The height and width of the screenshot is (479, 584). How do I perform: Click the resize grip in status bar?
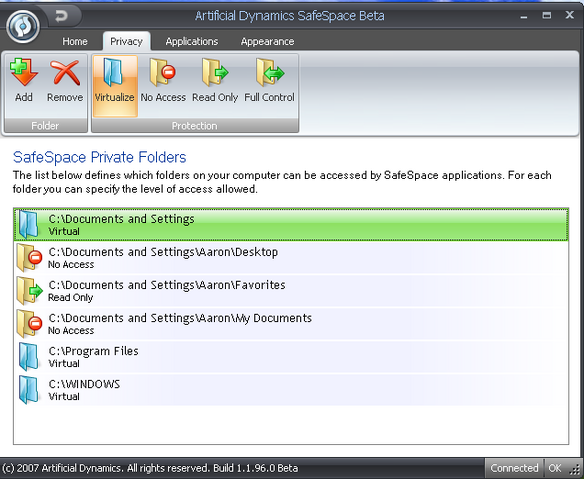coord(575,469)
